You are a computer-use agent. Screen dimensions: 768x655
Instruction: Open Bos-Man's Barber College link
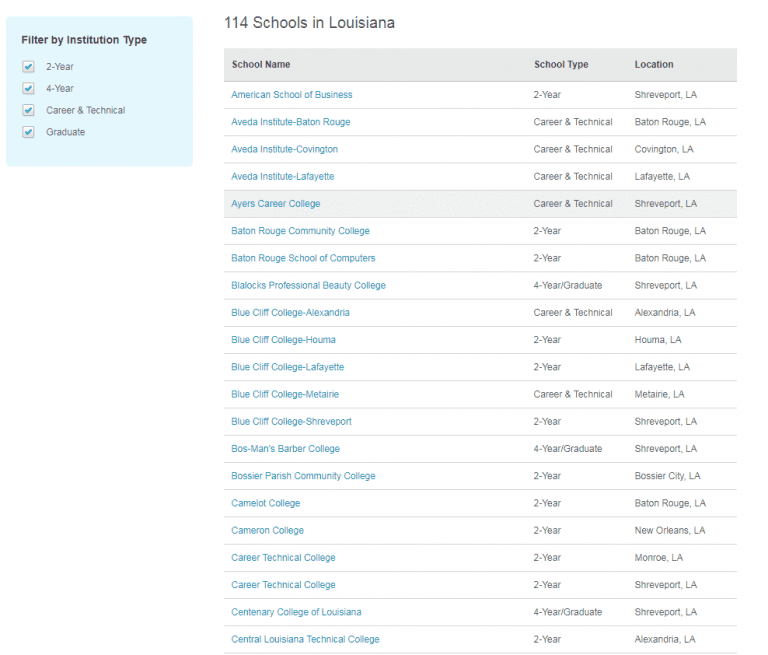point(286,449)
